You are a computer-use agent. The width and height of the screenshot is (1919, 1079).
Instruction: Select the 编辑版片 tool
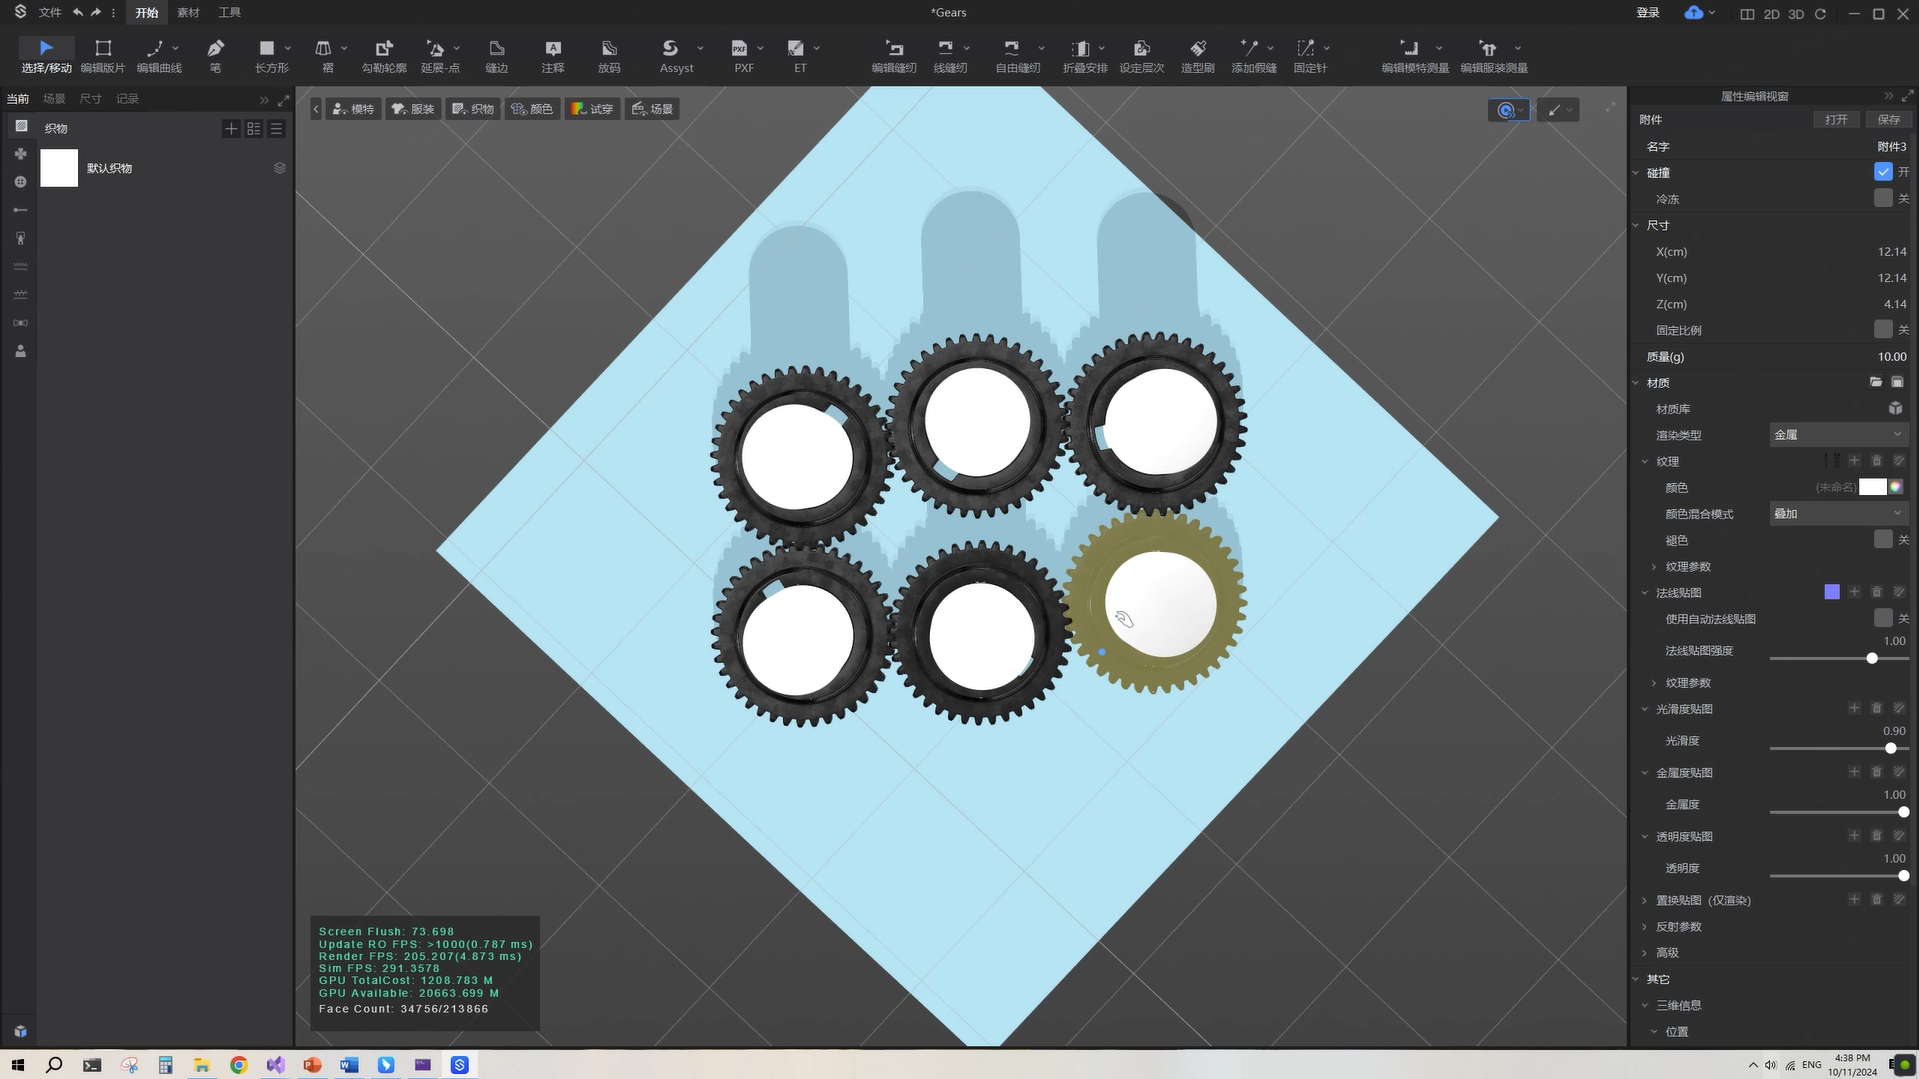click(102, 55)
